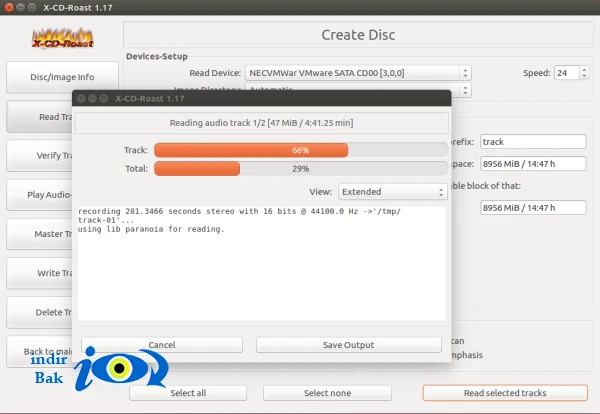This screenshot has width=600, height=414.
Task: Close the main X-CD-Roast window
Action: coord(9,7)
